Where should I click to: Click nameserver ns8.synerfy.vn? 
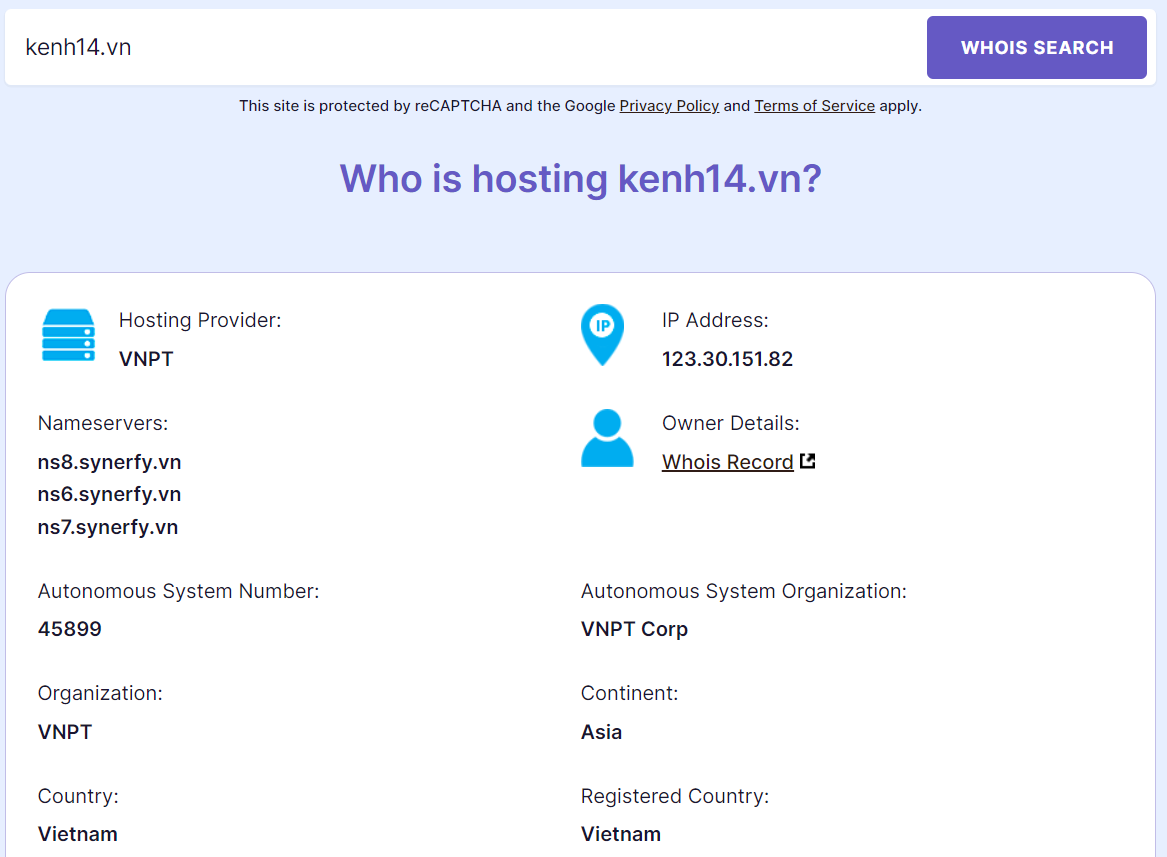(109, 462)
